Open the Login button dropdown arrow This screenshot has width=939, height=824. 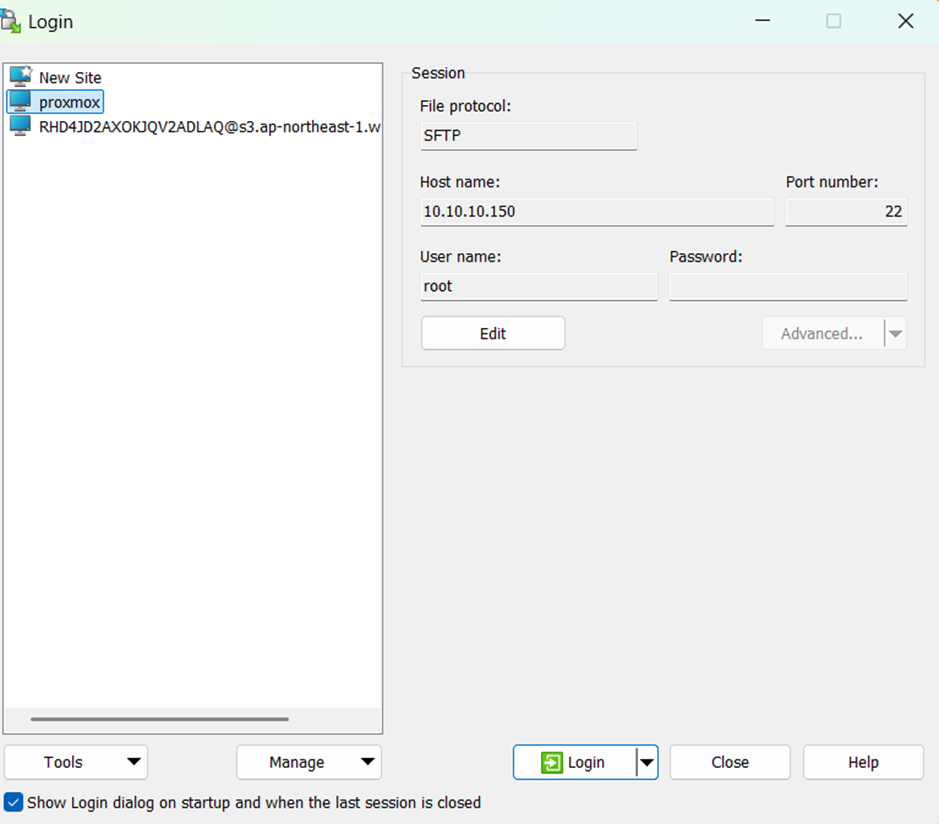pyautogui.click(x=647, y=762)
